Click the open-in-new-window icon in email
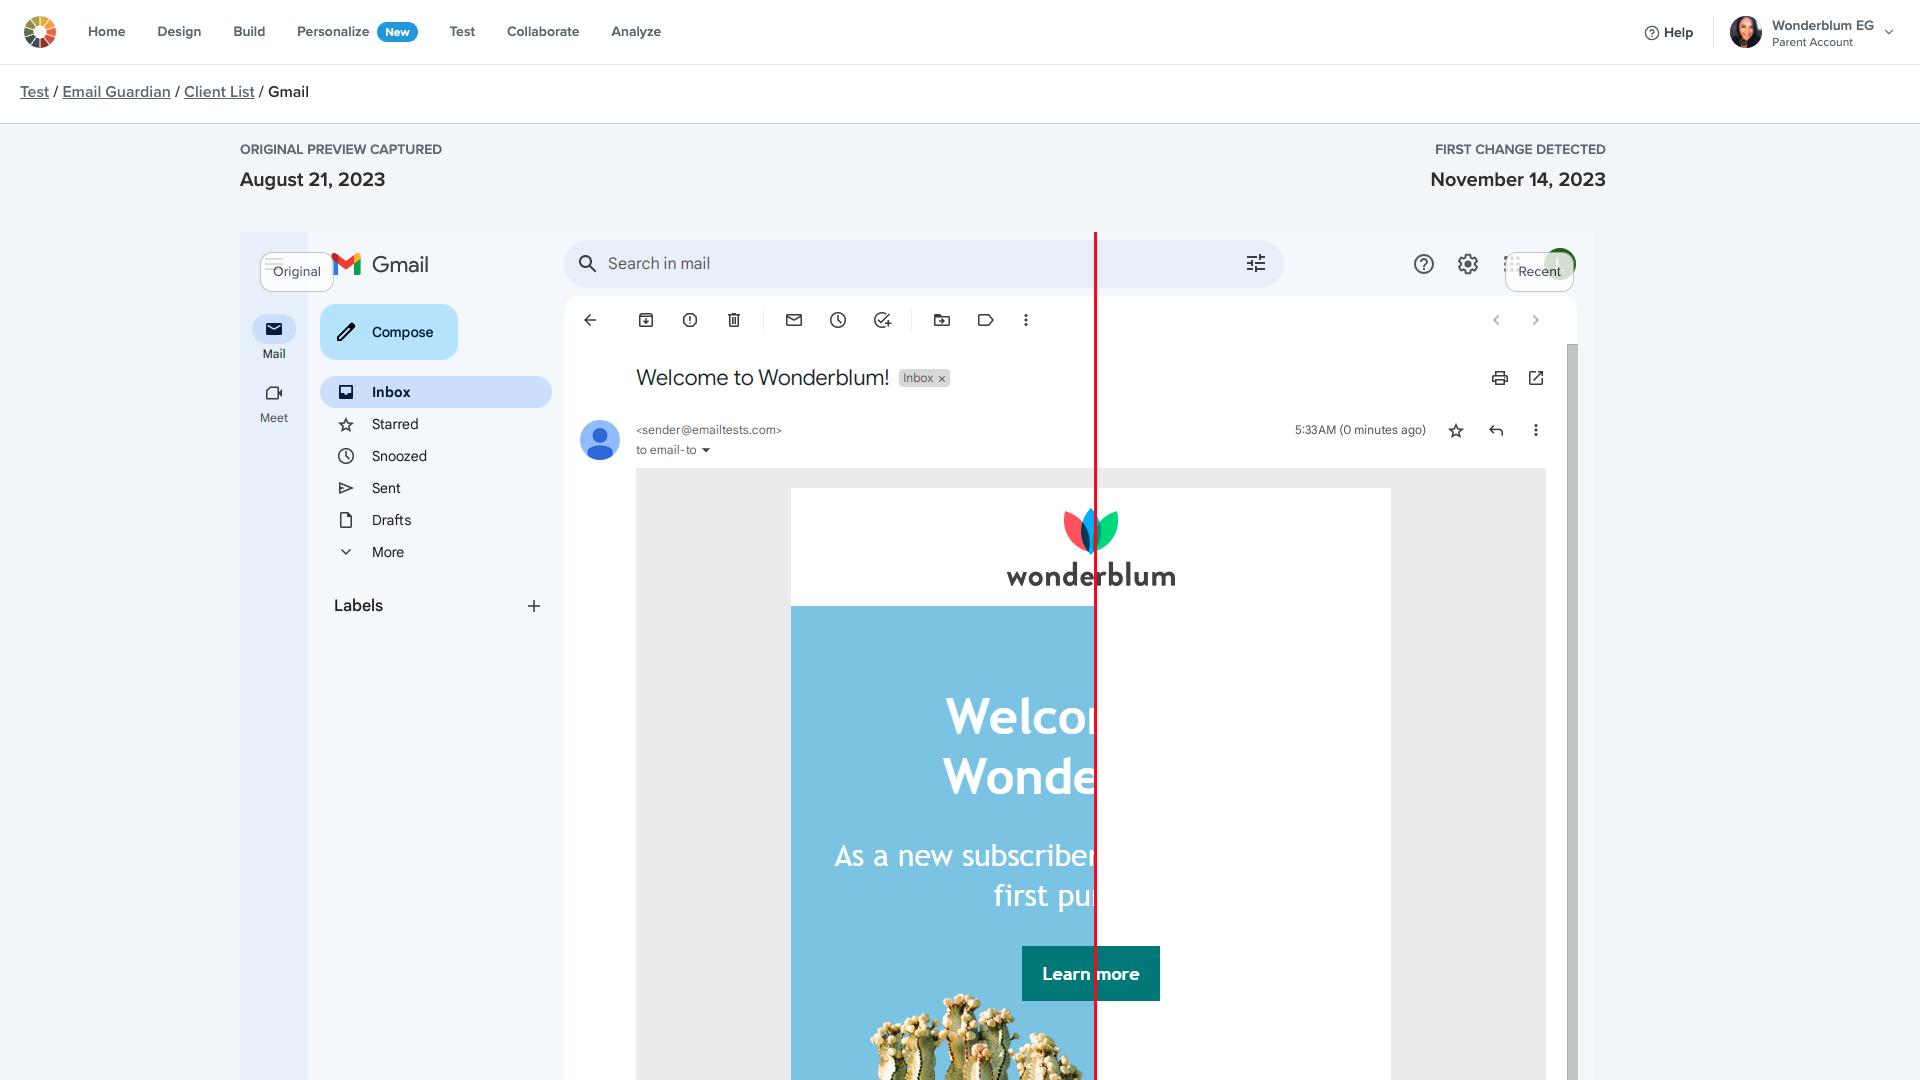 (x=1536, y=378)
